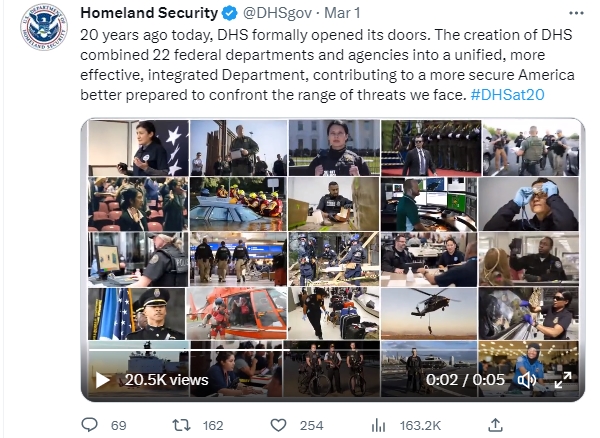Expand the video to fullscreen
Image resolution: width=600 pixels, height=438 pixels.
click(x=562, y=380)
